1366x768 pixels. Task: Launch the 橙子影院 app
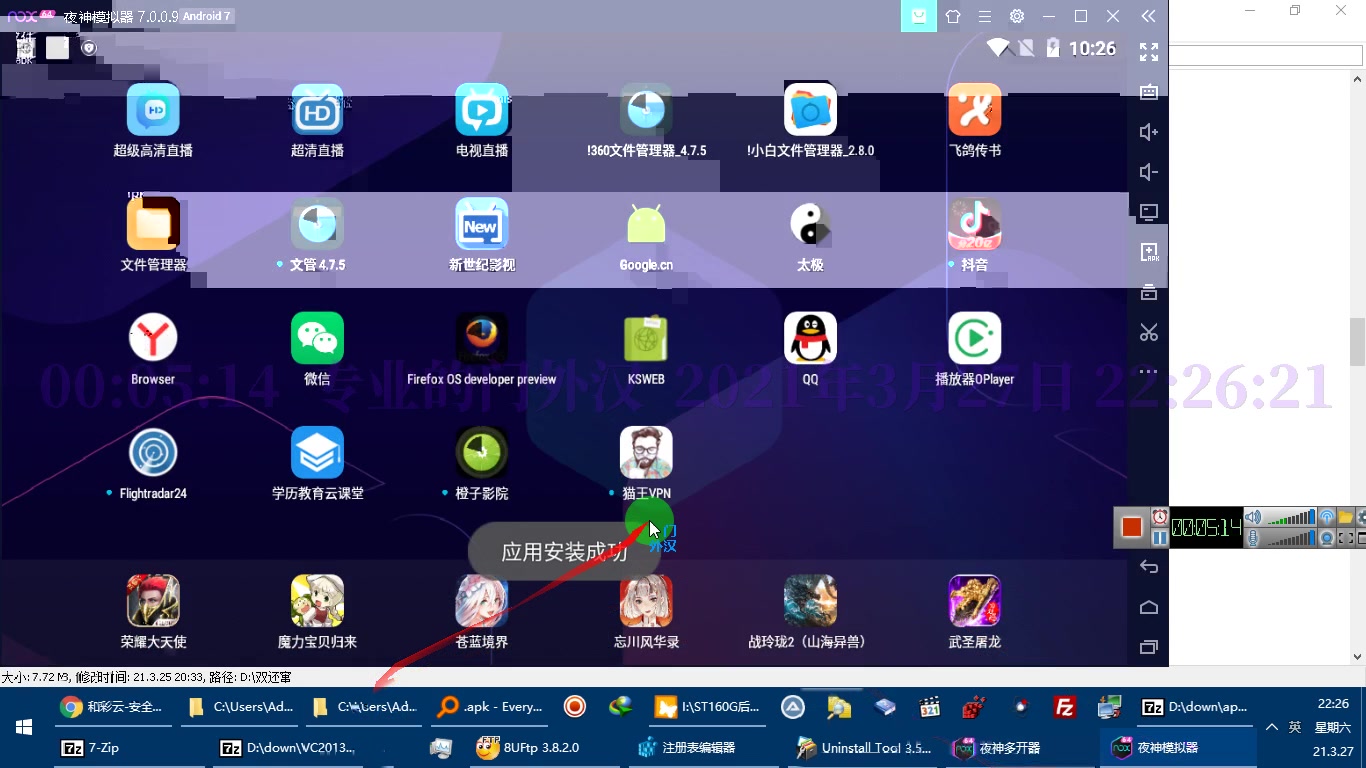482,452
